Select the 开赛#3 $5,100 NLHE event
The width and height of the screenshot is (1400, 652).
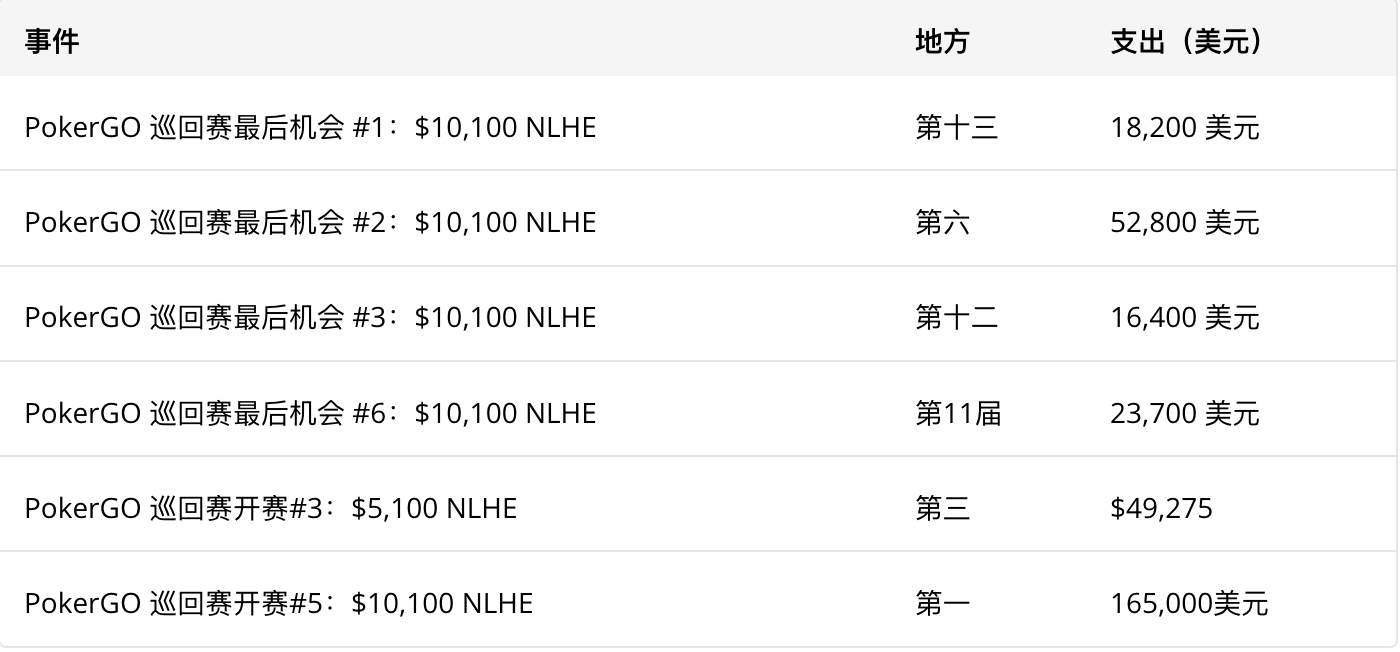coord(271,508)
